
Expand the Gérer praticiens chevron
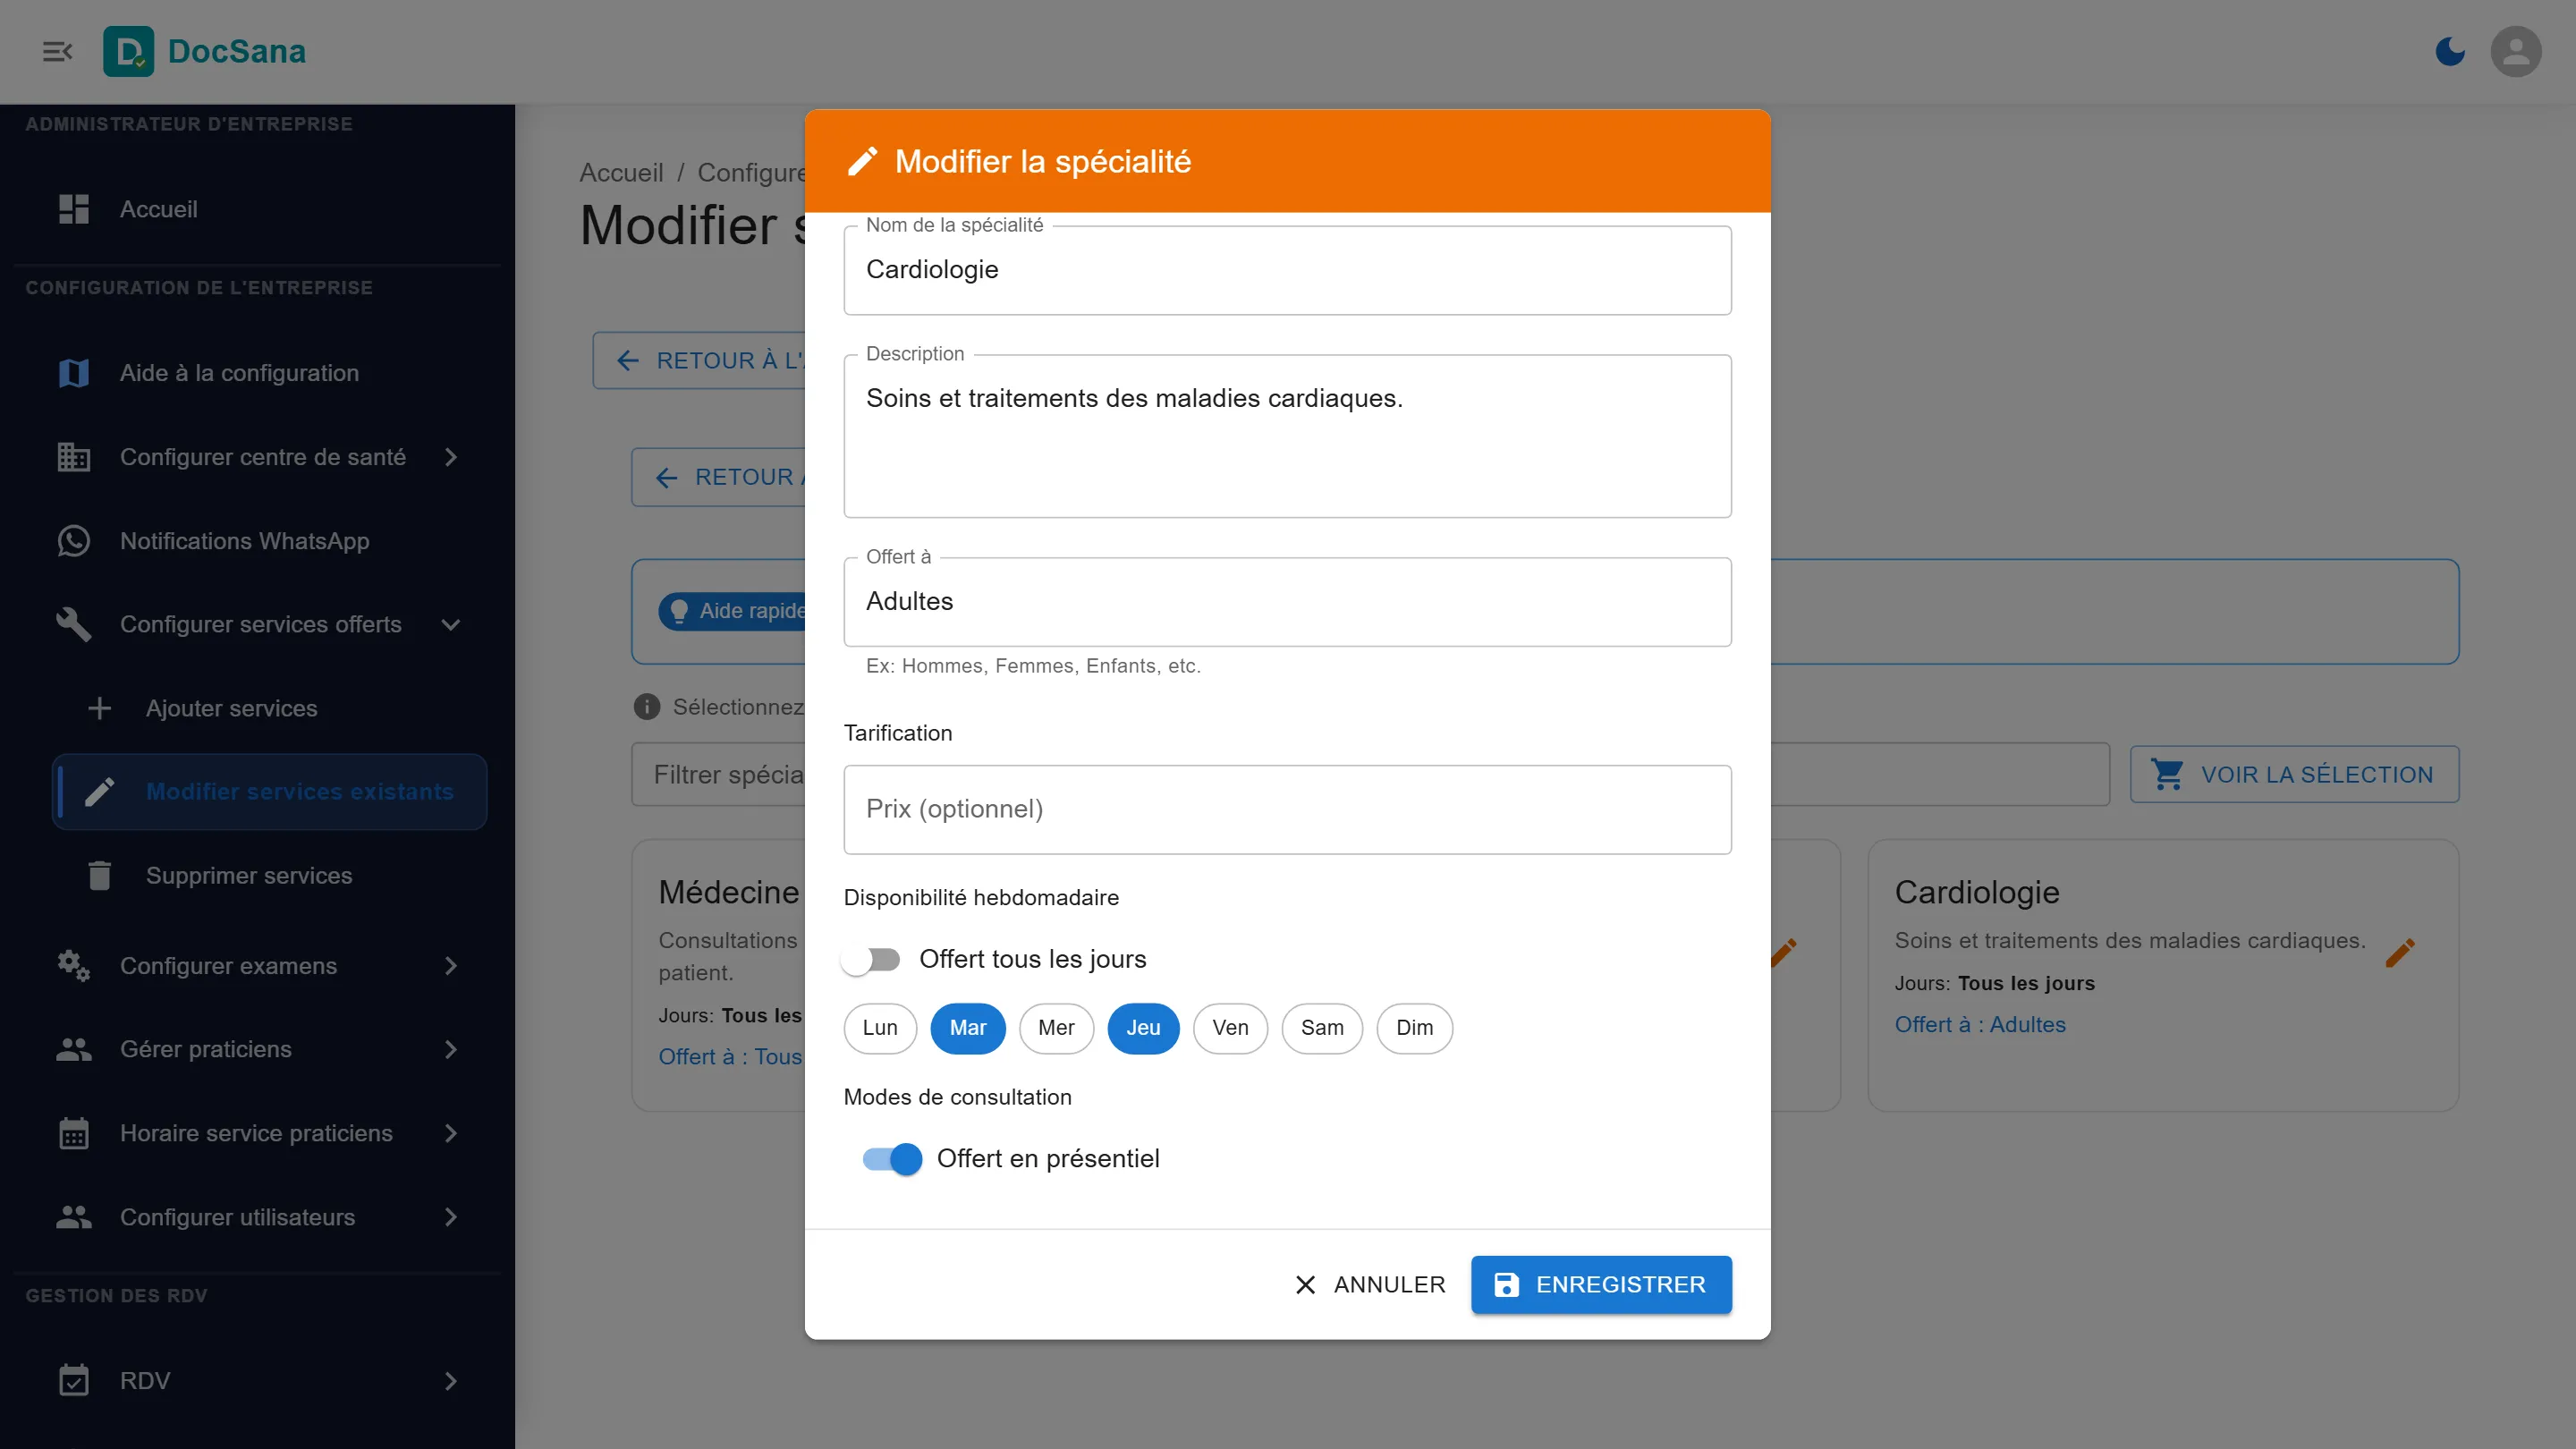click(451, 1049)
